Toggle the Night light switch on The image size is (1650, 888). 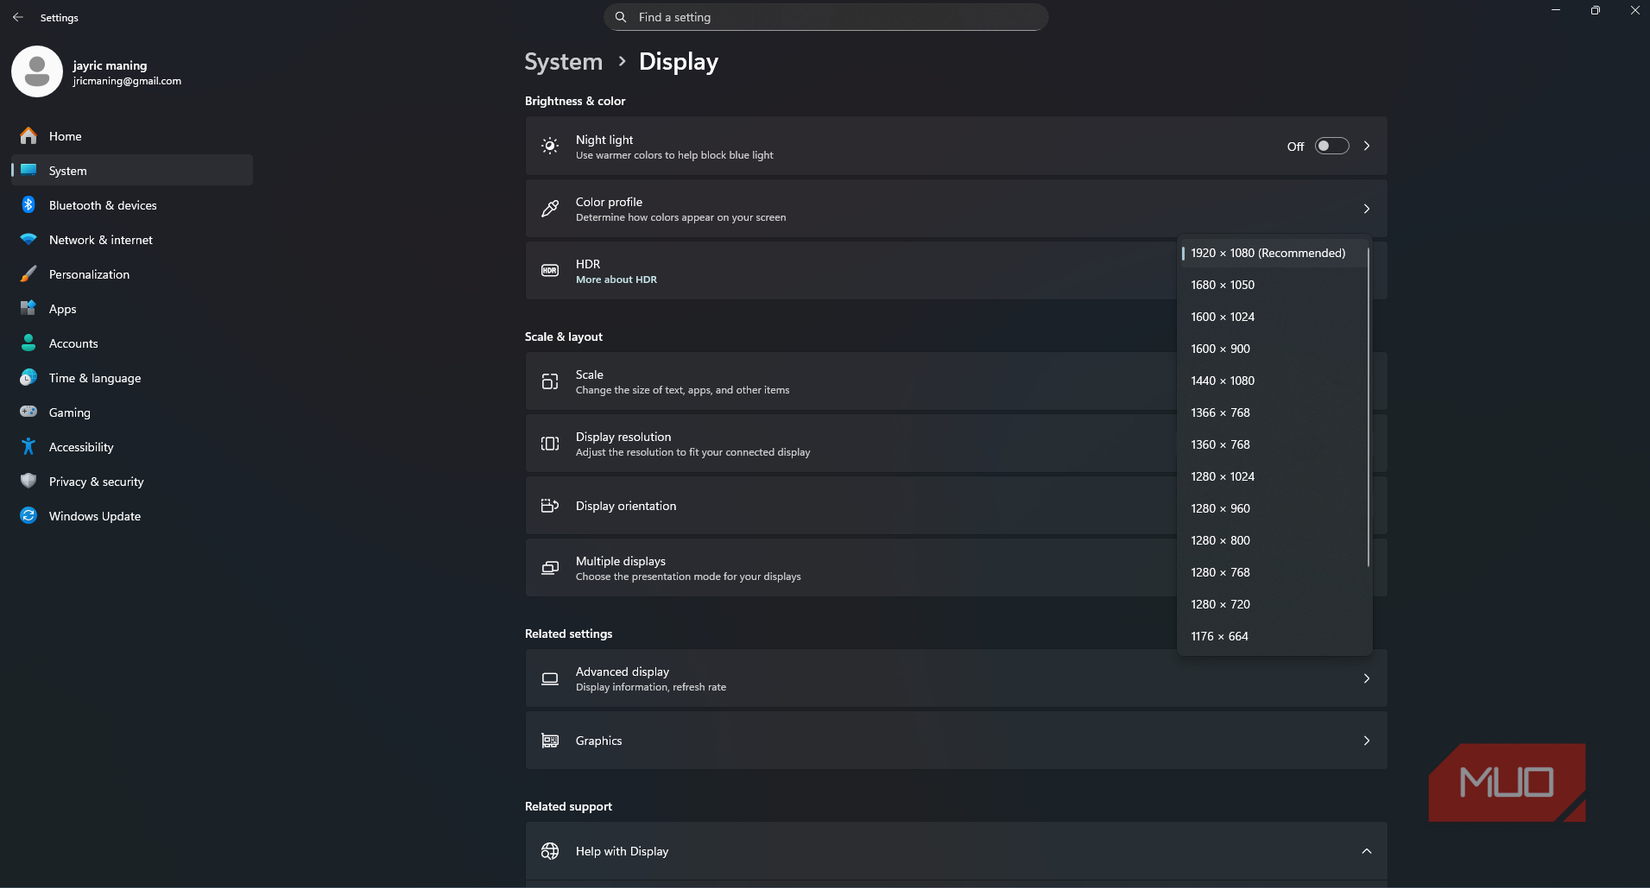click(x=1331, y=146)
